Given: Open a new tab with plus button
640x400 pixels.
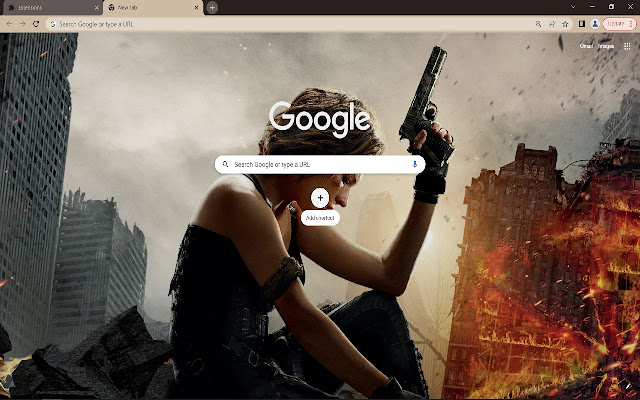Looking at the screenshot, I should point(212,7).
